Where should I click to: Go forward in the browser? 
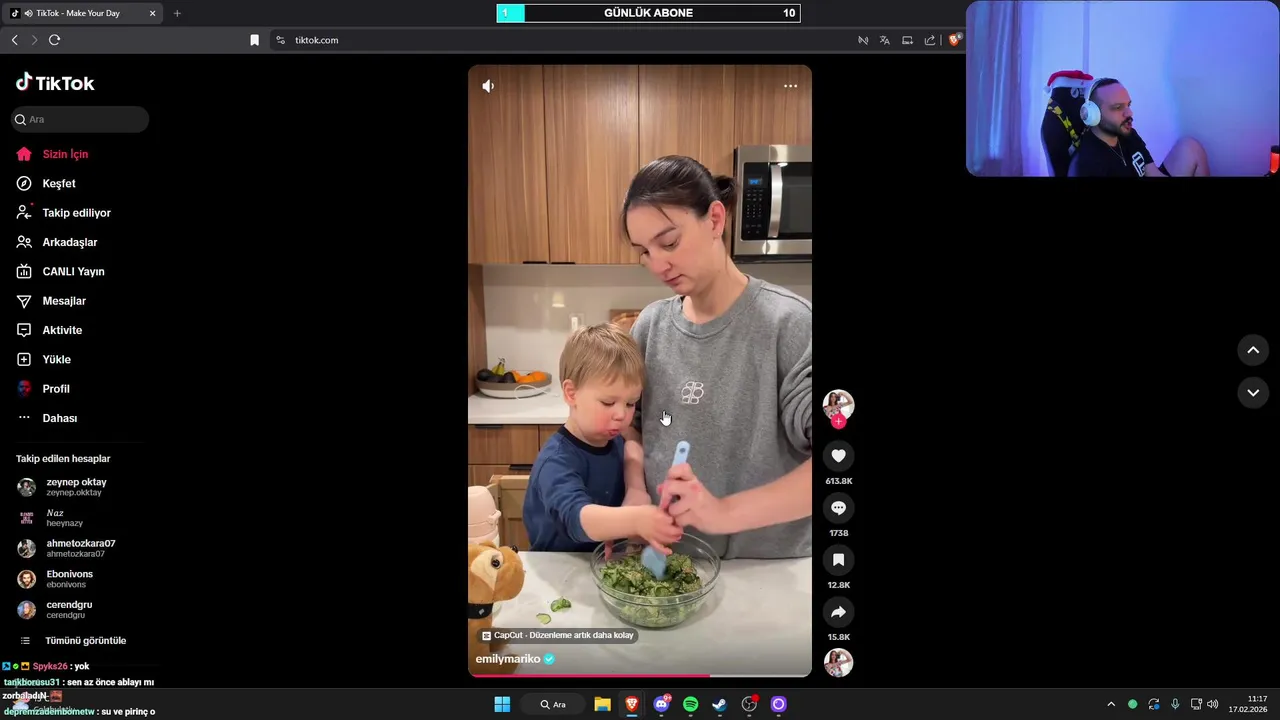(x=34, y=40)
